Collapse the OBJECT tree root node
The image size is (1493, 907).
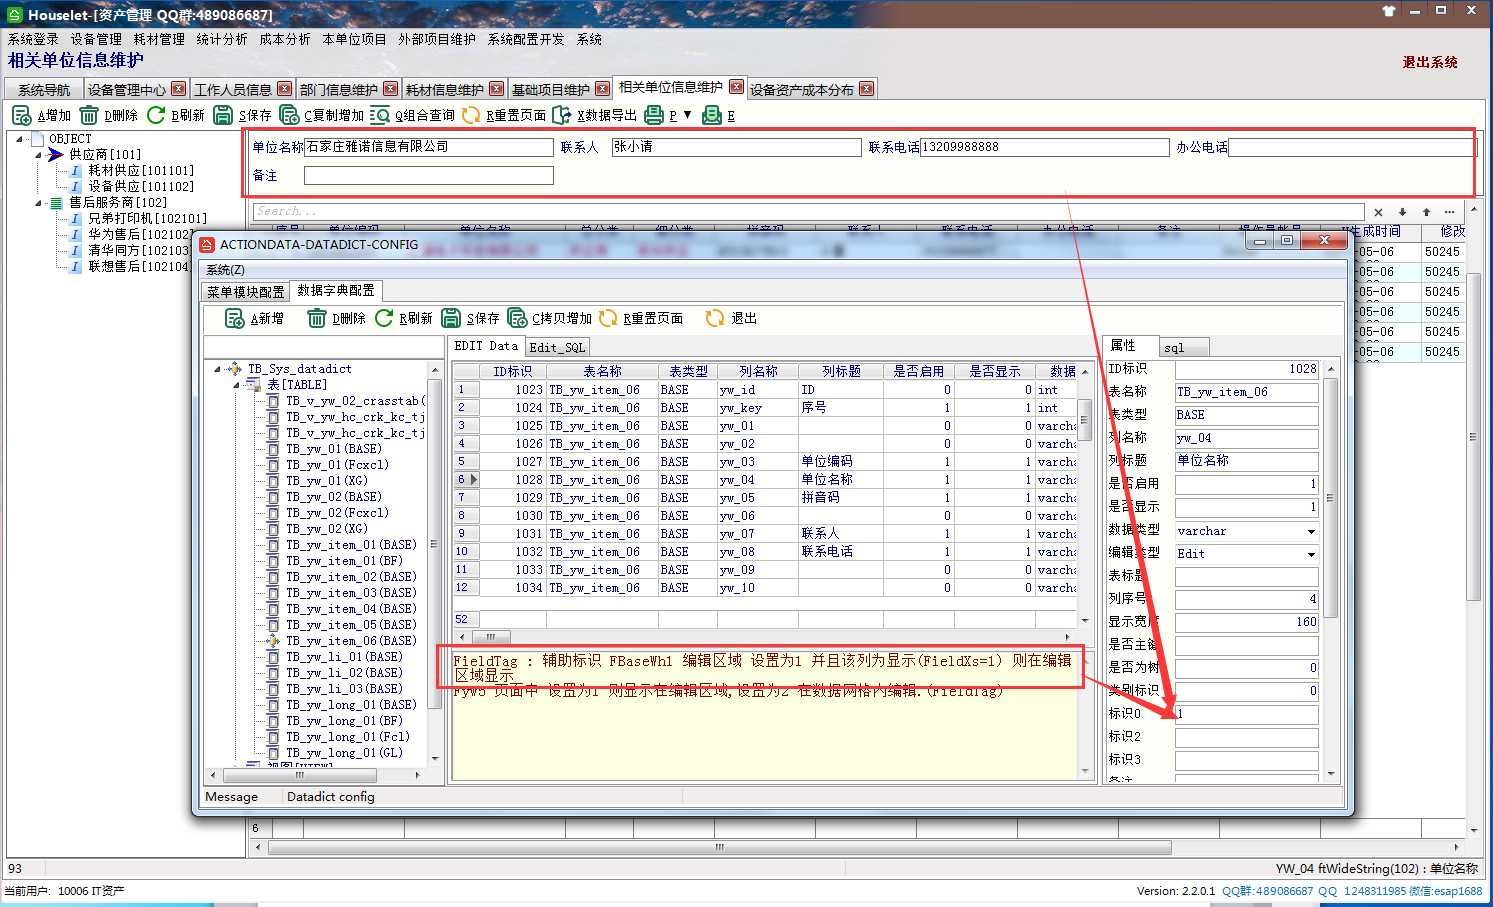coord(21,139)
